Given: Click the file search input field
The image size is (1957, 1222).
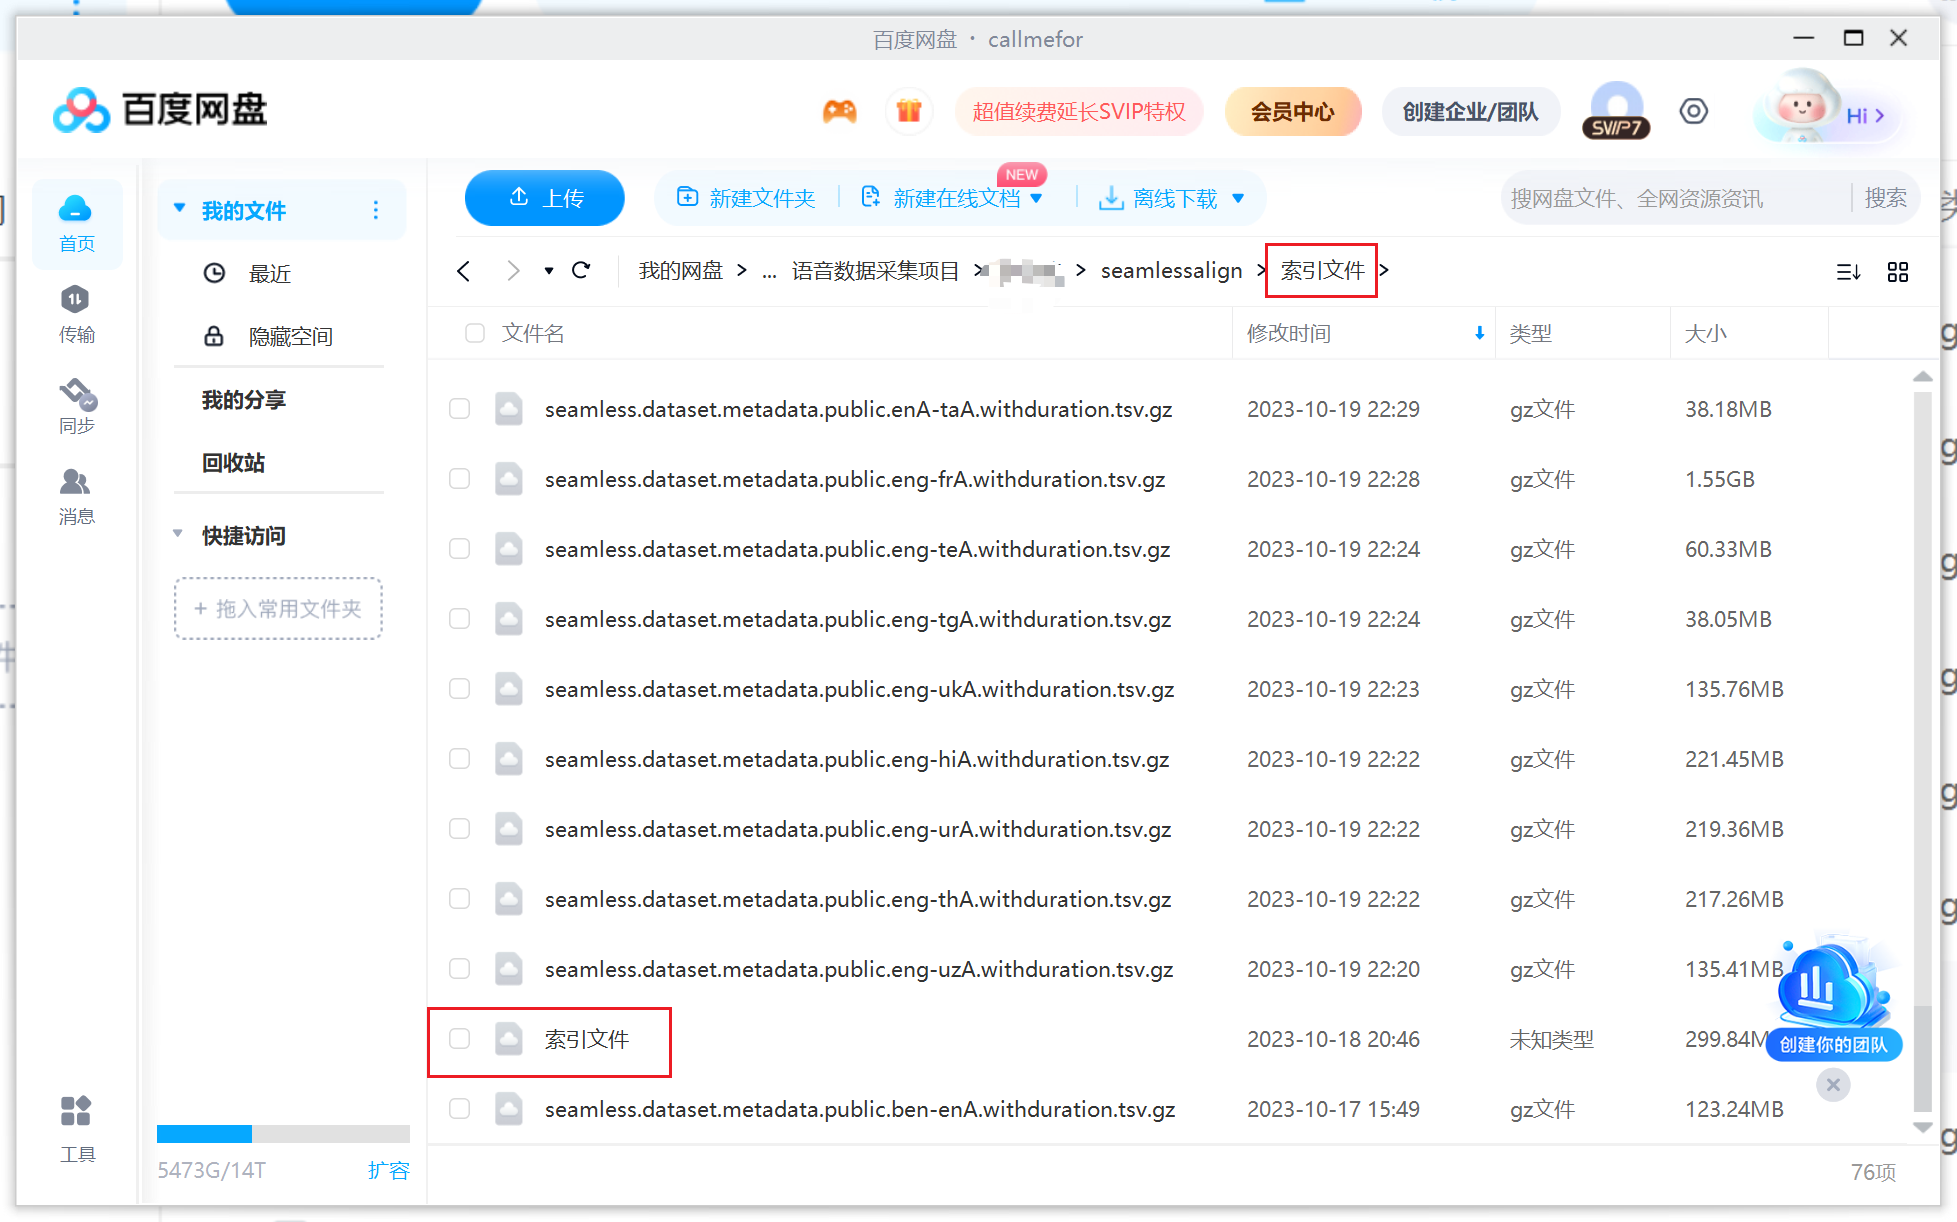Looking at the screenshot, I should pos(1670,198).
